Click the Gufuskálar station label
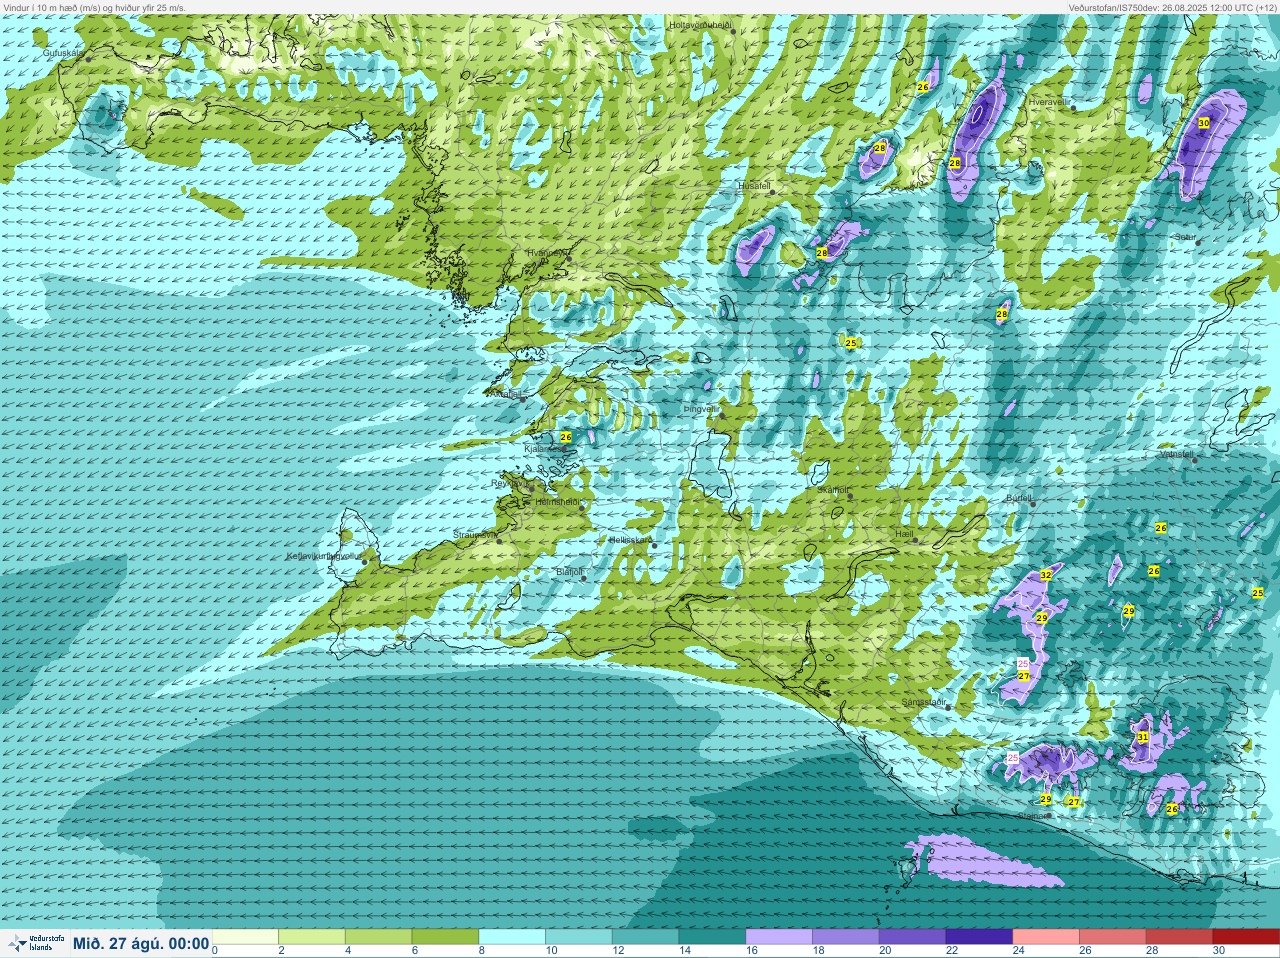The width and height of the screenshot is (1280, 958). click(62, 52)
